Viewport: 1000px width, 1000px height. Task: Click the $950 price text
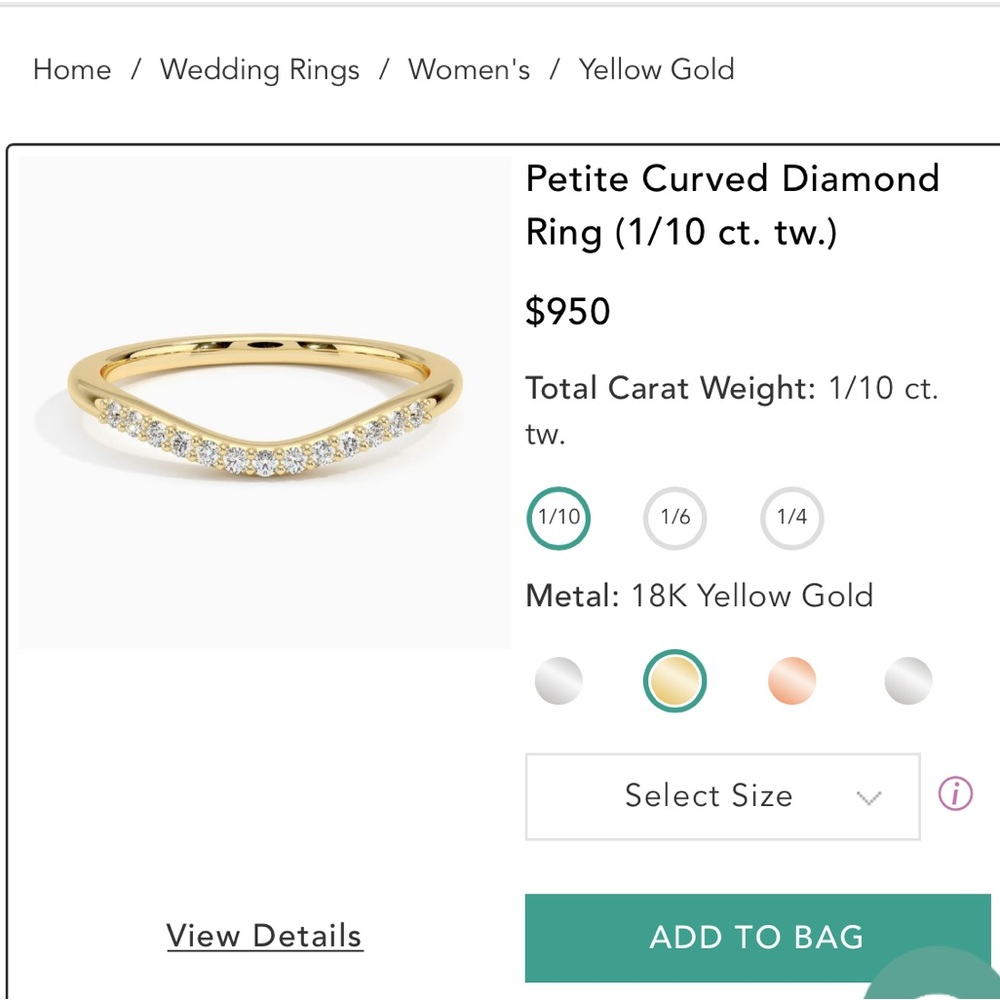click(569, 311)
